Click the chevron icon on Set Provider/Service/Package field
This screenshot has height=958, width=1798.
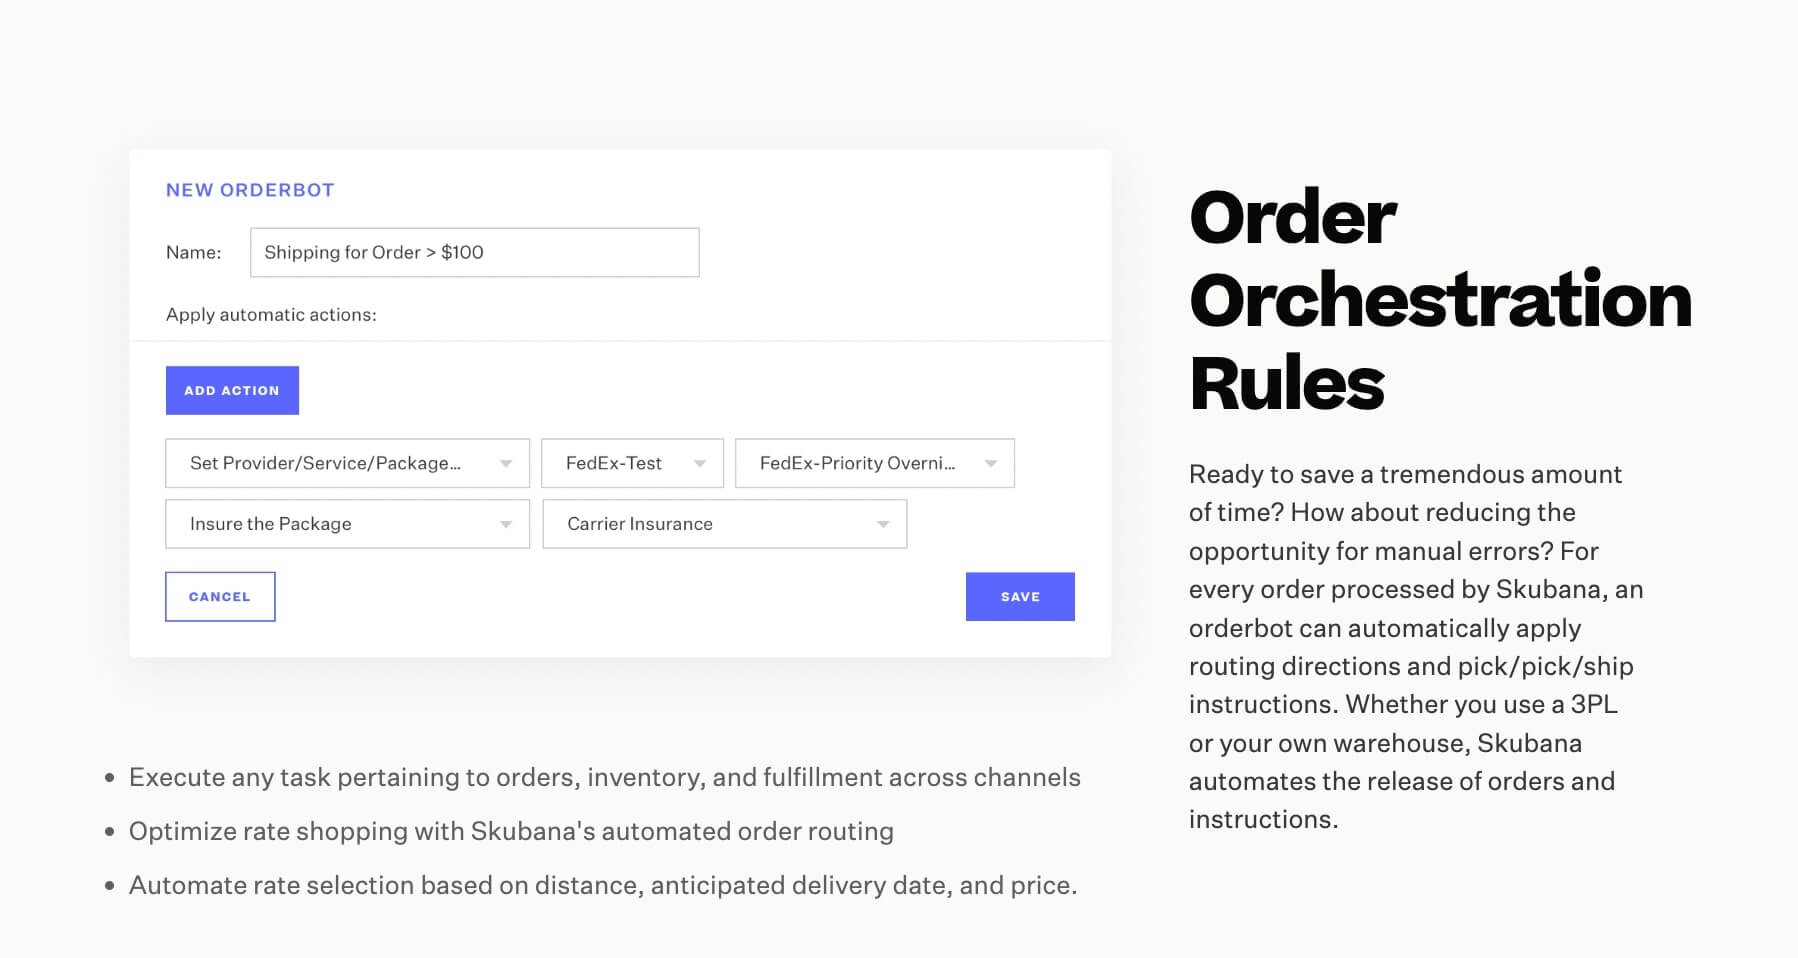tap(505, 463)
